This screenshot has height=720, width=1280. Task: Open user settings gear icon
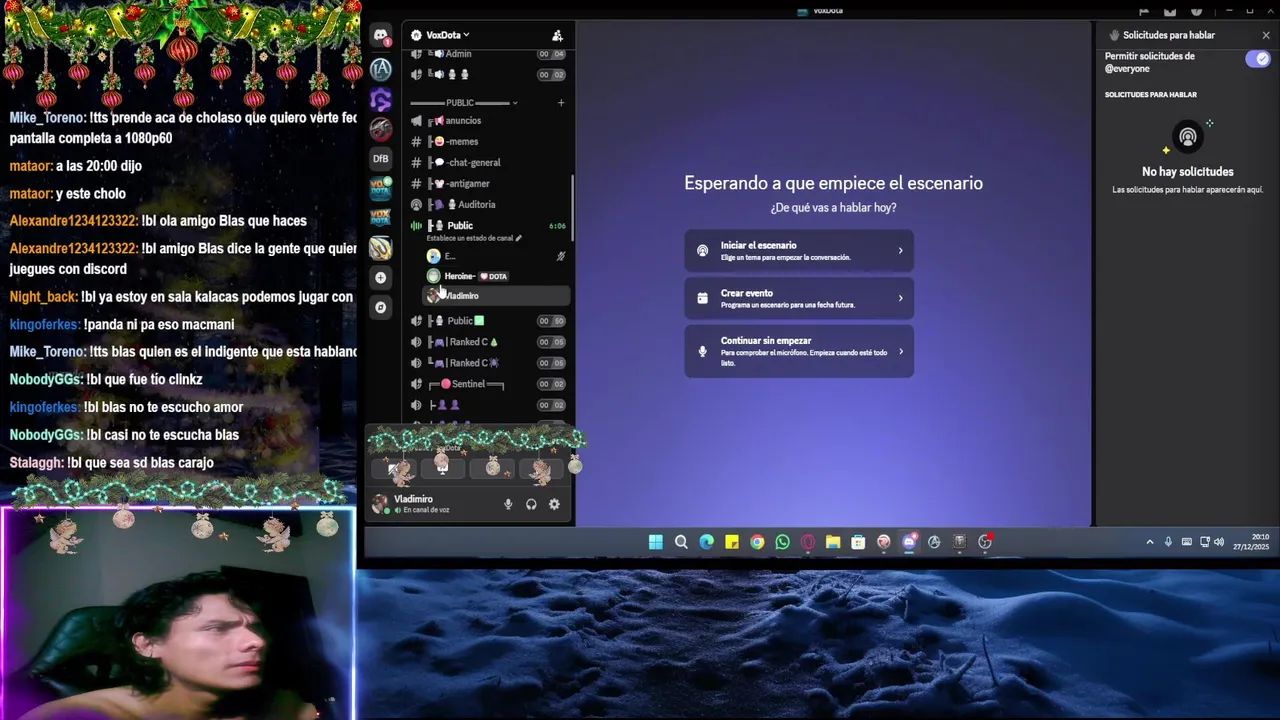pos(554,504)
